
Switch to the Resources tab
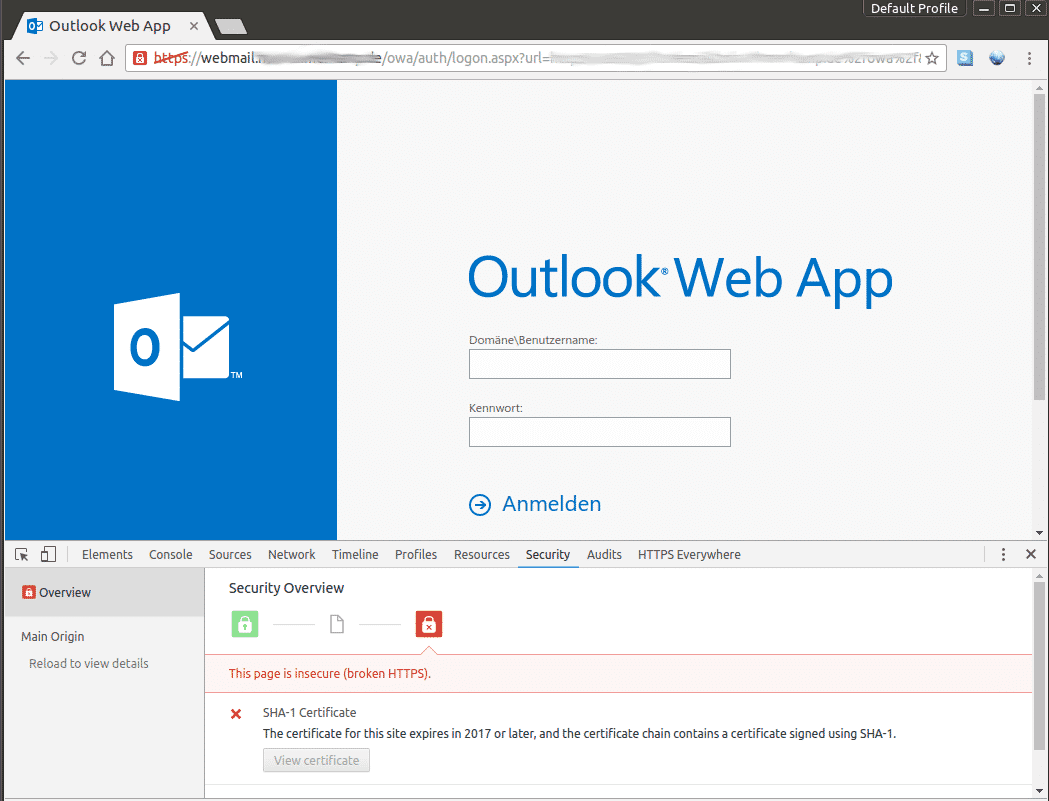point(482,555)
